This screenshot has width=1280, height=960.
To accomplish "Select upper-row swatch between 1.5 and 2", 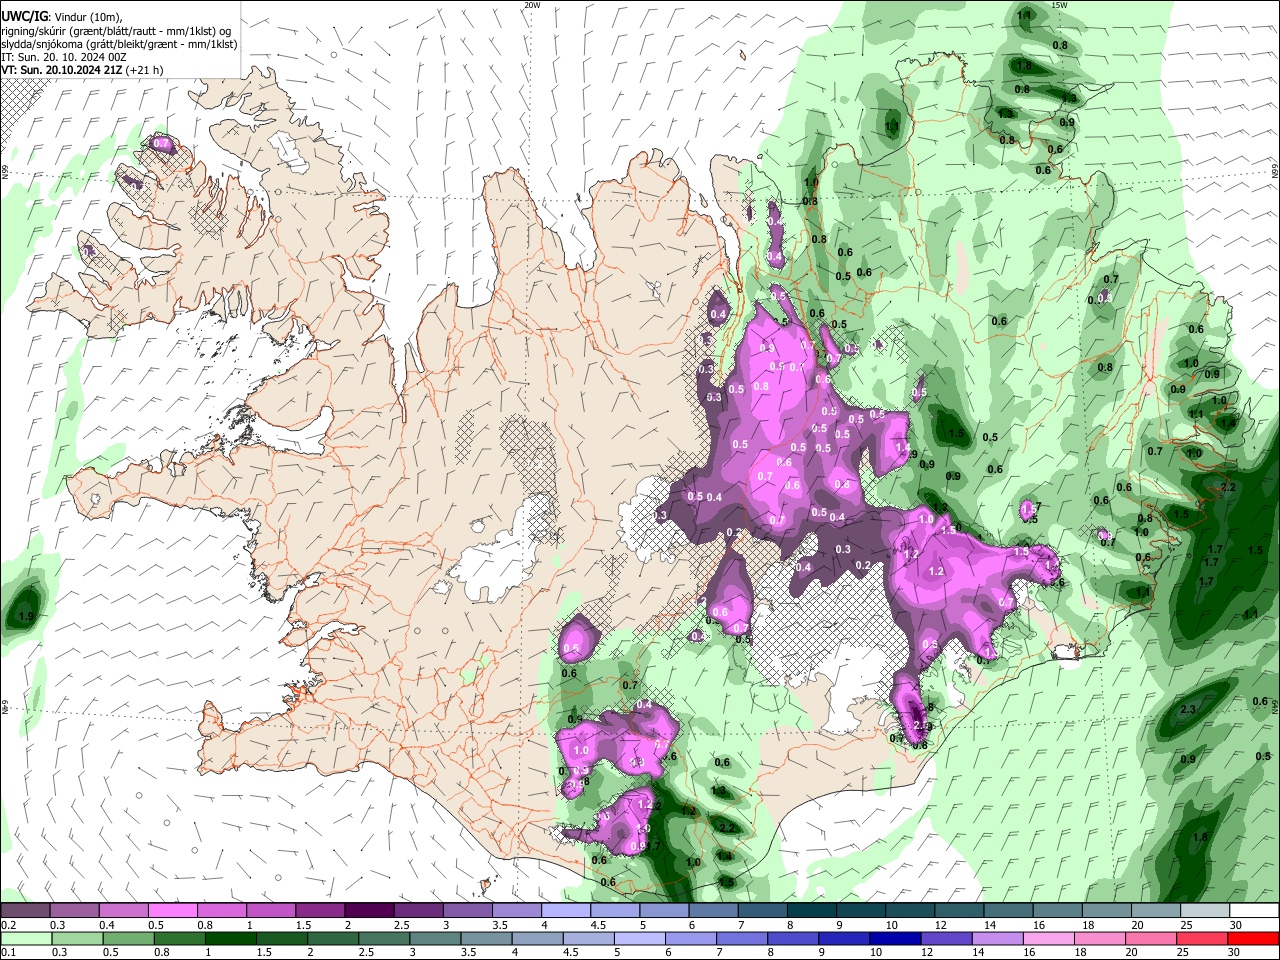I will click(320, 911).
